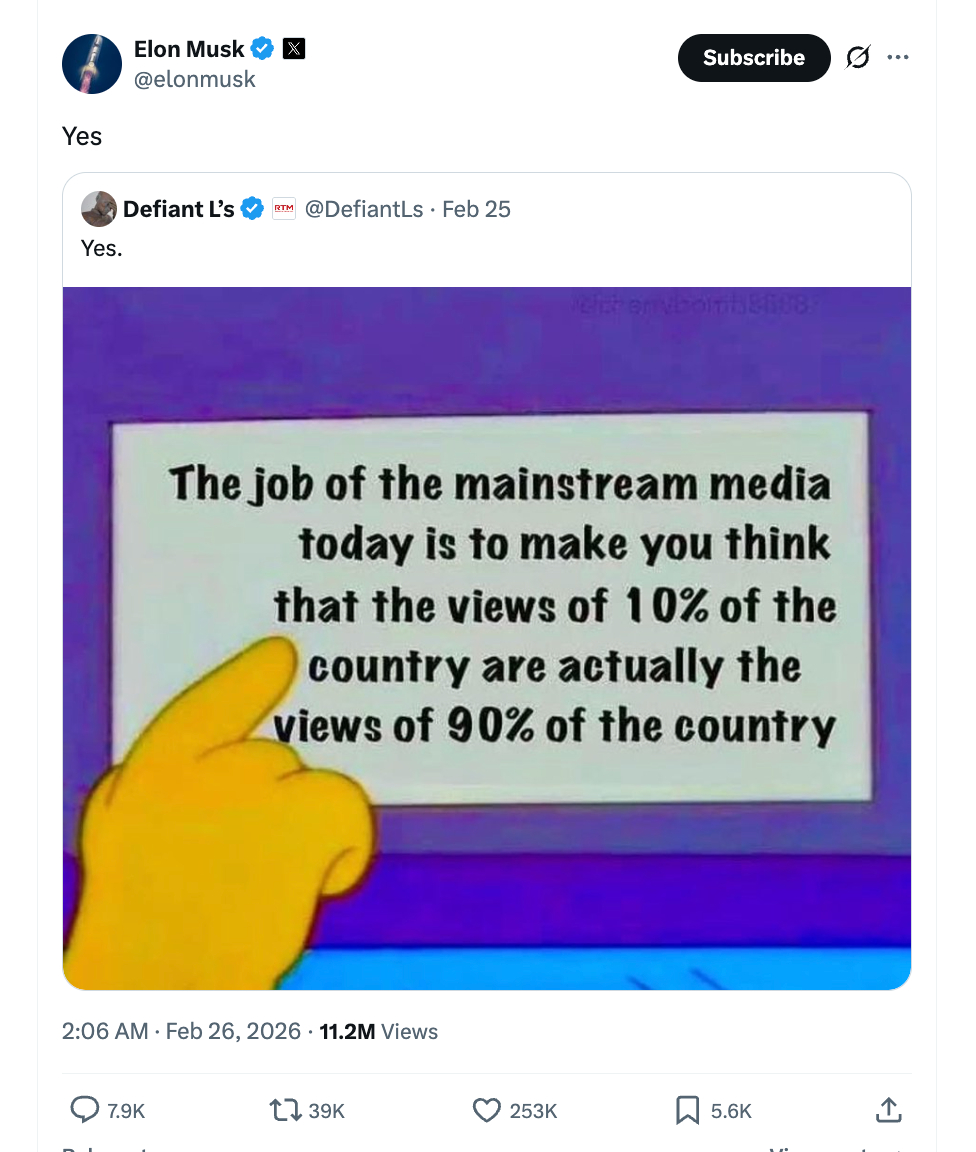Screen dimensions: 976x1152
Task: Open the @DefiantLs handle in quoted post
Action: pyautogui.click(x=363, y=209)
